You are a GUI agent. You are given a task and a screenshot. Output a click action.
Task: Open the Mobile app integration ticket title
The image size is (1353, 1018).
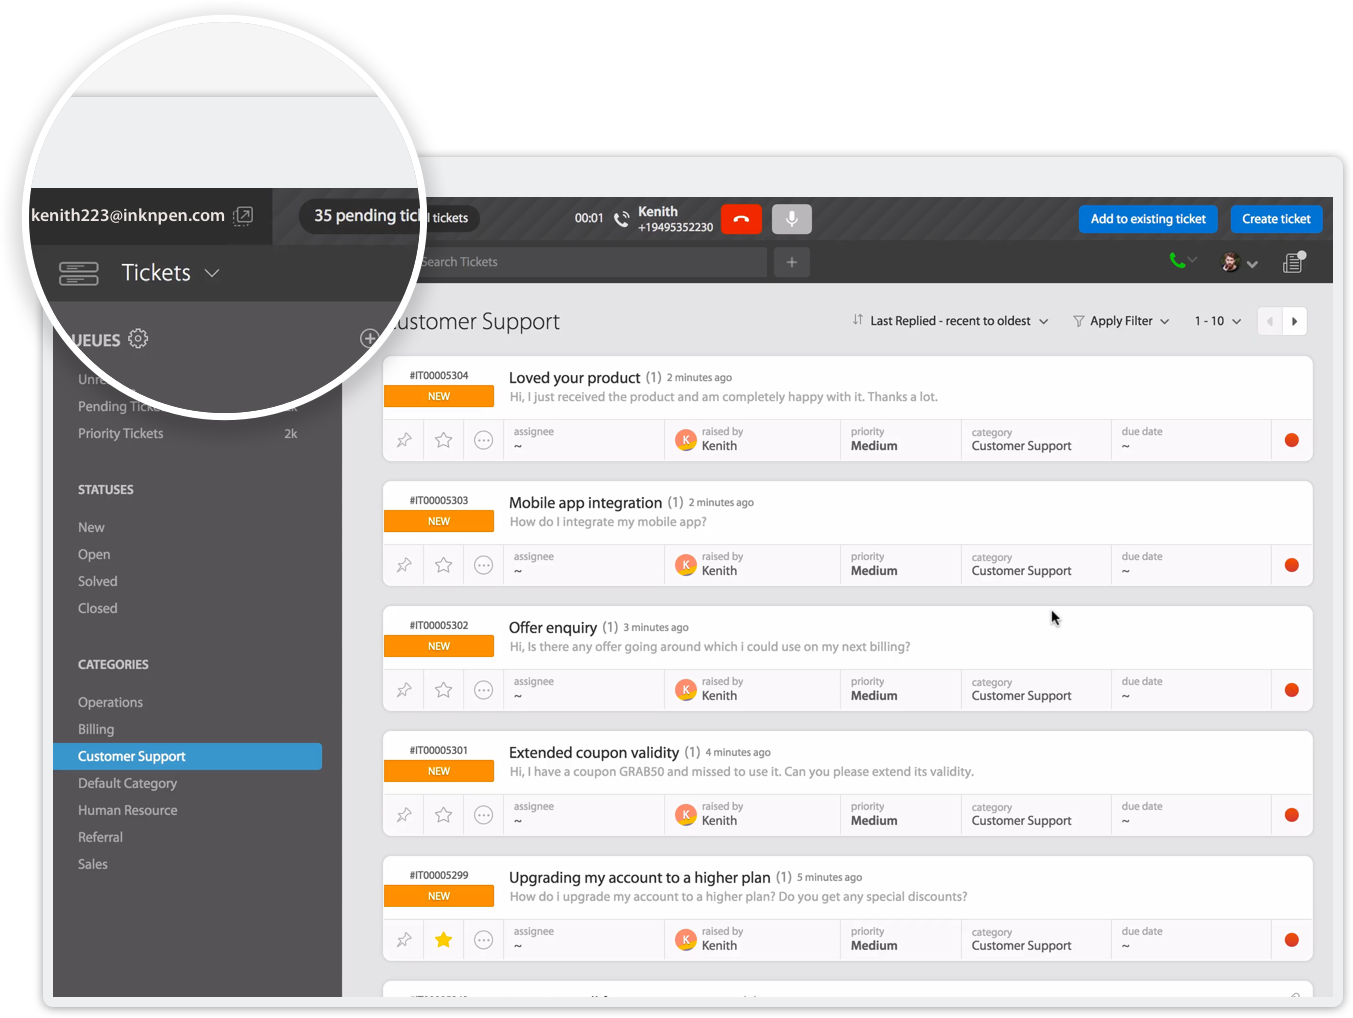tap(585, 503)
